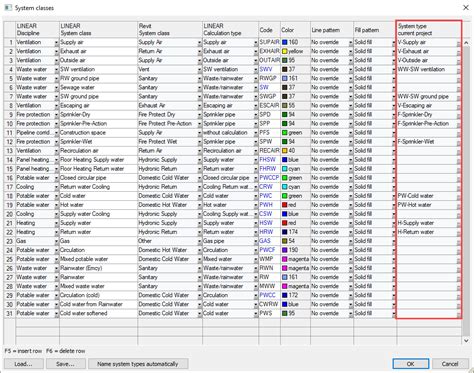Click the System classes window icon

tap(8, 7)
